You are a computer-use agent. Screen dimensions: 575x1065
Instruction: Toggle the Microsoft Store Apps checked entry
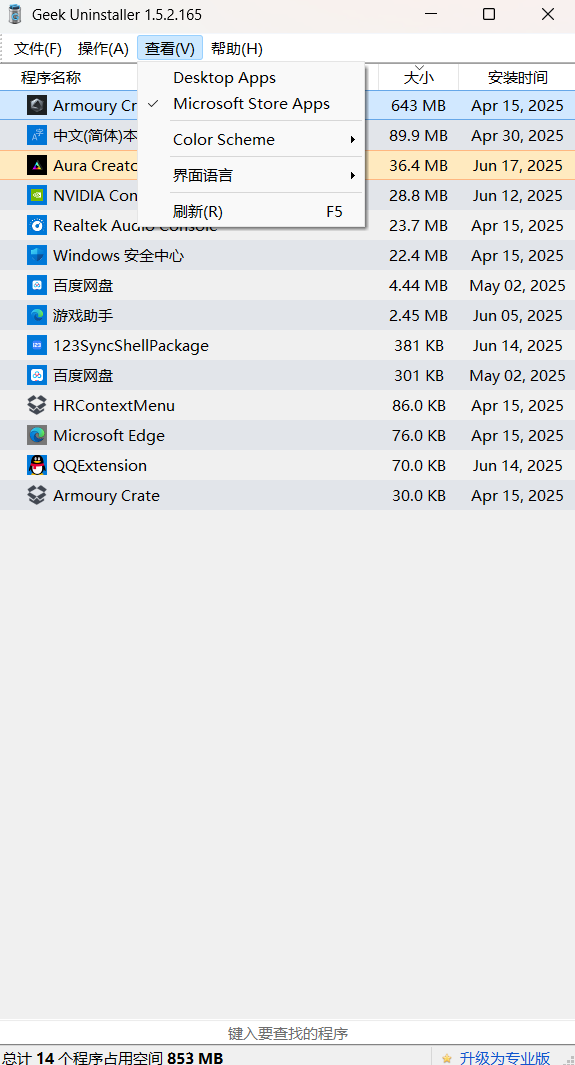tap(251, 104)
